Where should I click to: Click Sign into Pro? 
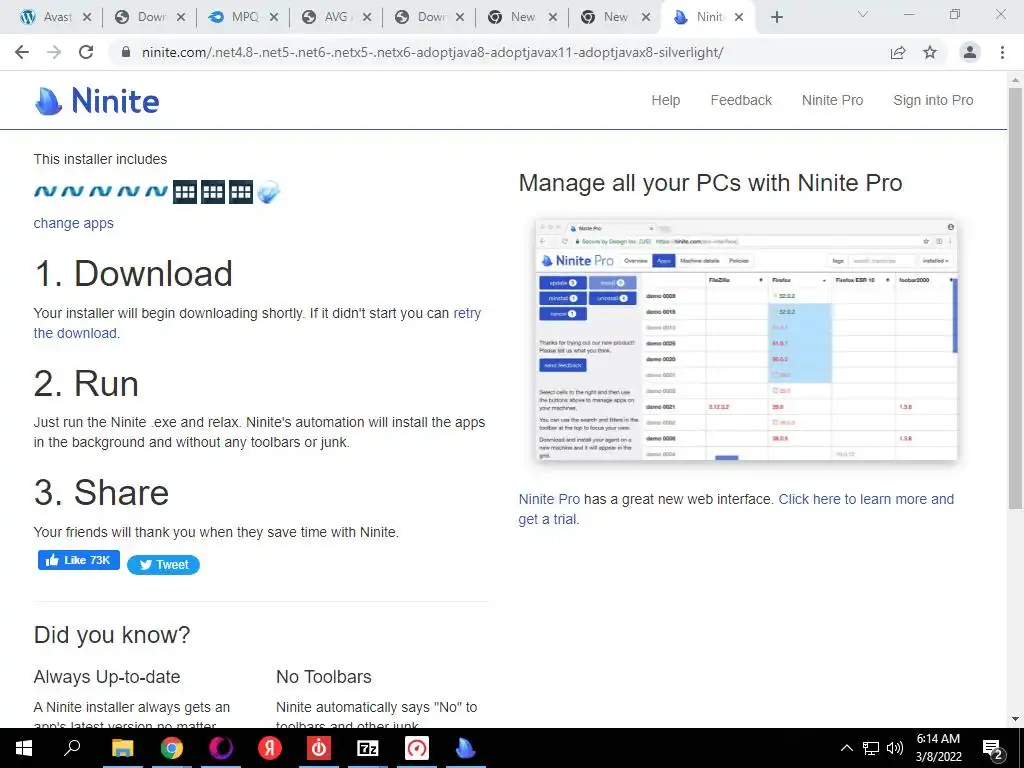[x=933, y=101]
